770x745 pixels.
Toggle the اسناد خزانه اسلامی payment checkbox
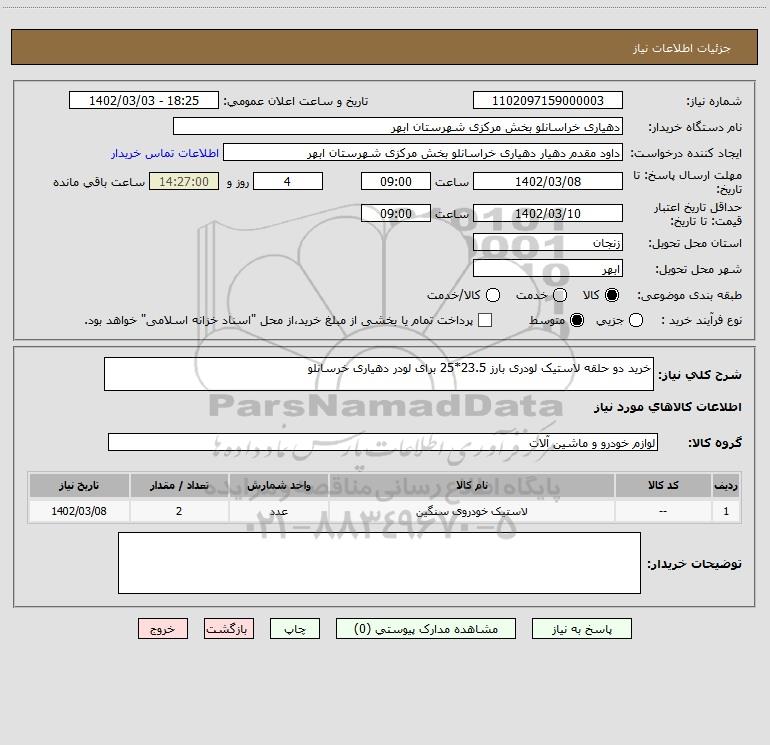pyautogui.click(x=485, y=320)
